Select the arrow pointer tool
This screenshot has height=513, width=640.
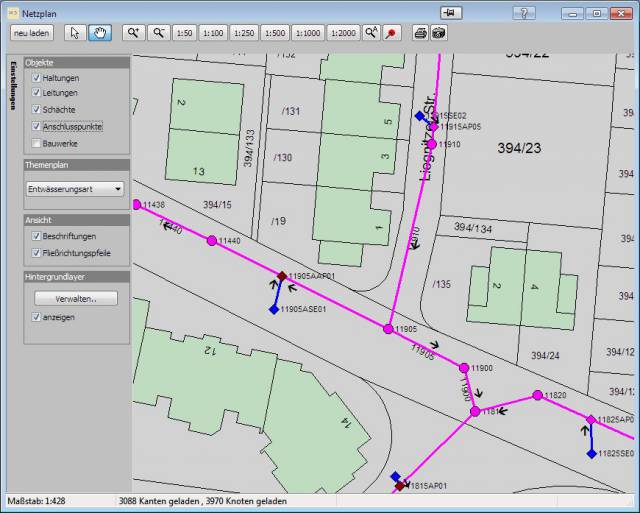pos(76,33)
